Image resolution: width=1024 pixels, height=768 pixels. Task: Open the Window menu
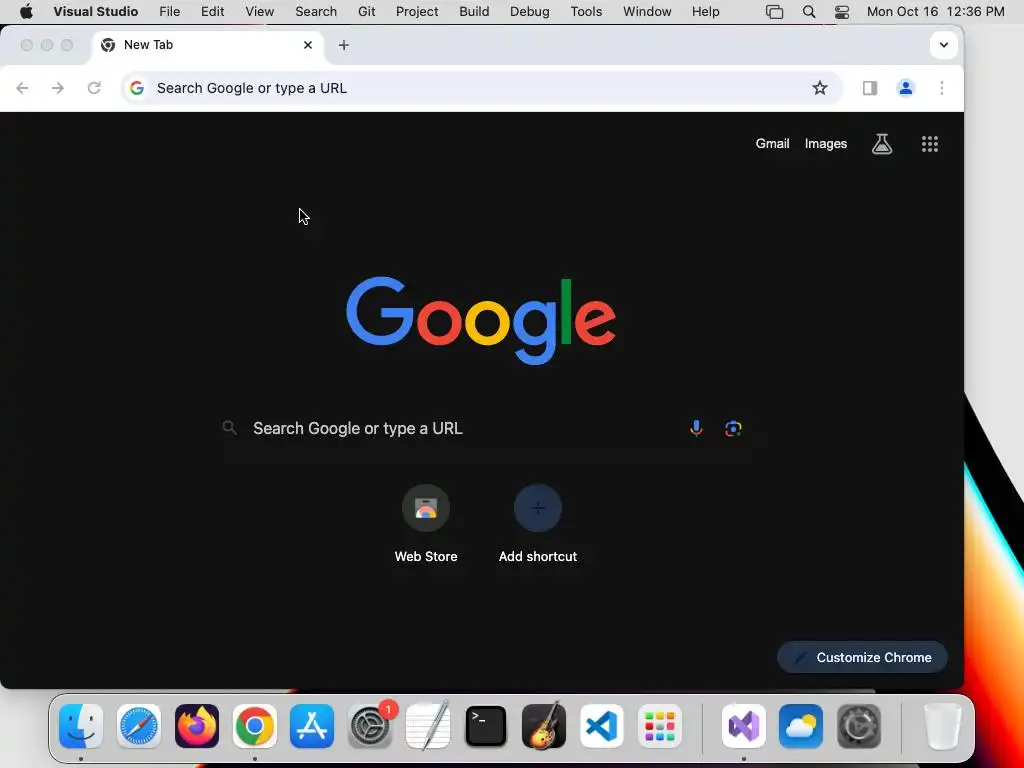click(647, 12)
